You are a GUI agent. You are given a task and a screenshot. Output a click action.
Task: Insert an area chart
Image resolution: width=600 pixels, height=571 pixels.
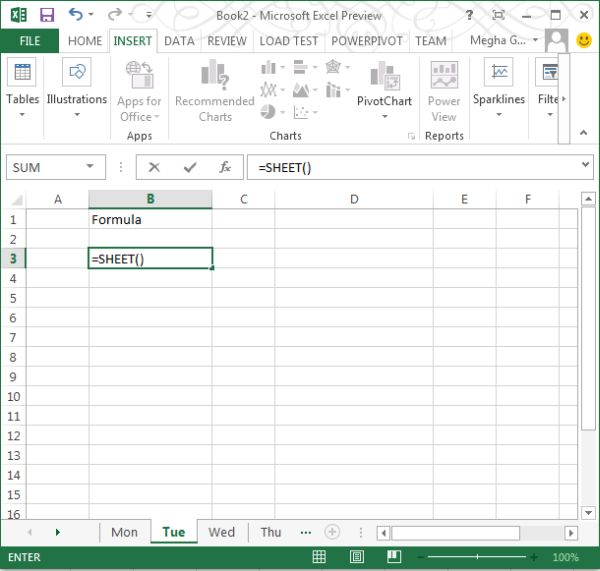(x=301, y=90)
